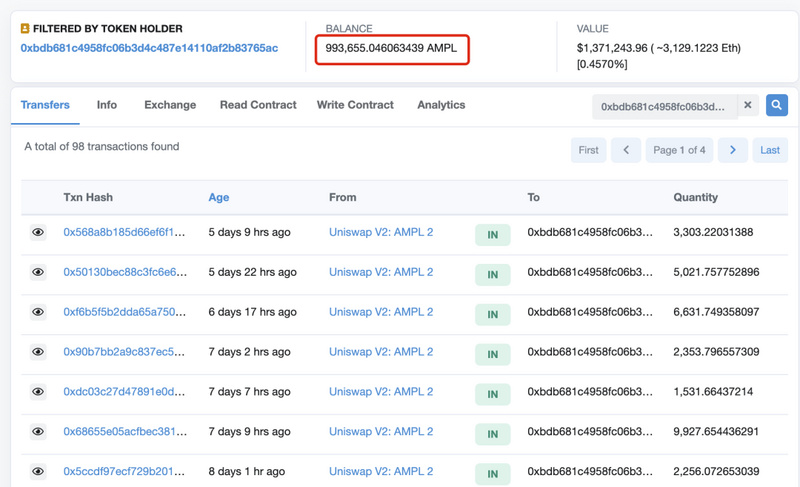This screenshot has height=487, width=800.
Task: Open Uniswap V2: AMPL 2 in 5 days 9 hrs row
Action: point(381,232)
